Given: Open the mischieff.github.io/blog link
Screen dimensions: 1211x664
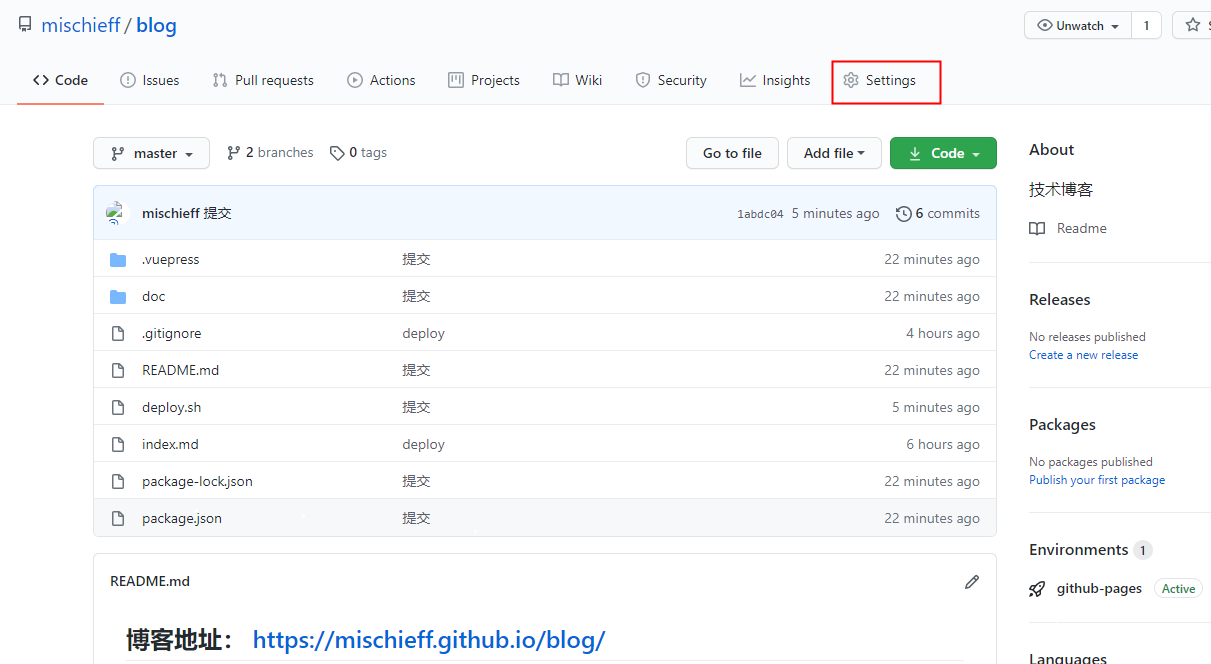Looking at the screenshot, I should (428, 639).
